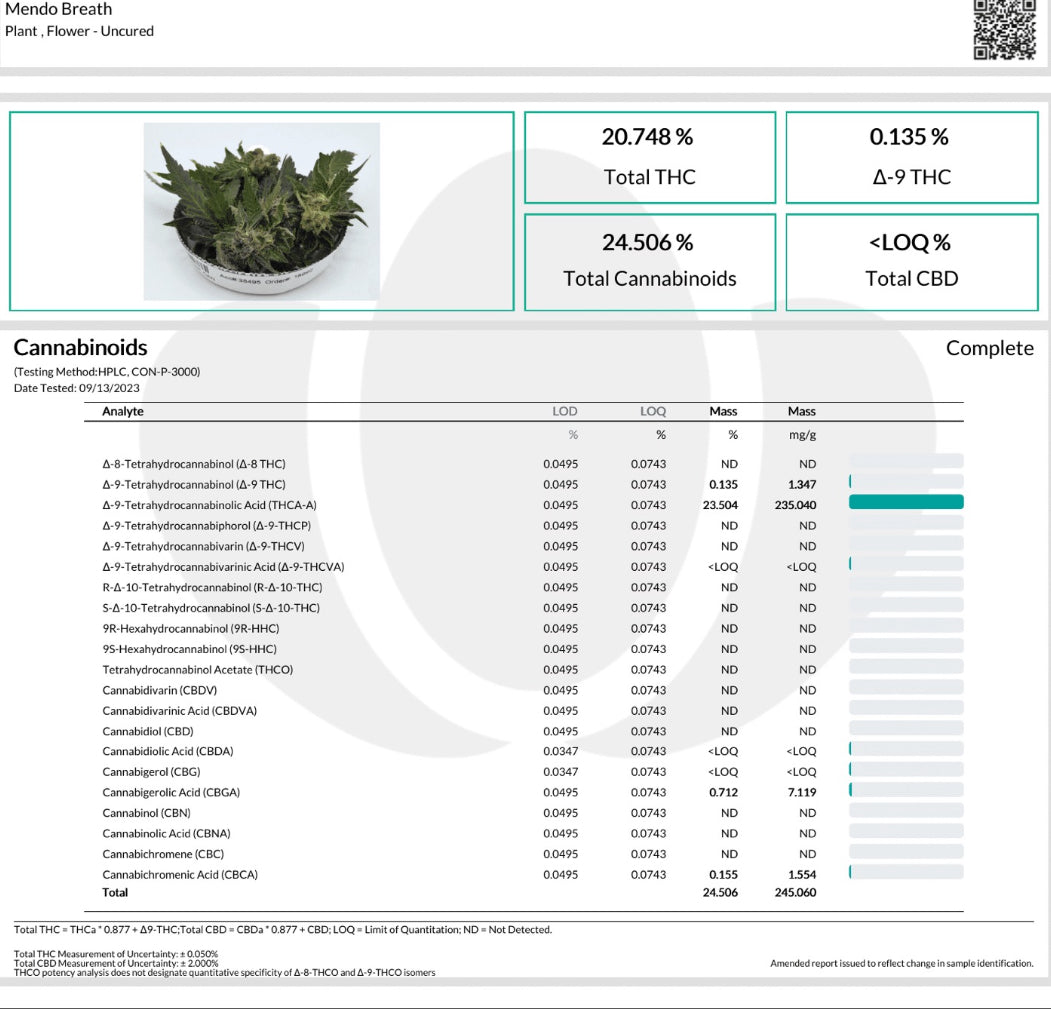Click the Mendo Breath sample title
Screen dimensions: 1051x1009
[x=59, y=10]
